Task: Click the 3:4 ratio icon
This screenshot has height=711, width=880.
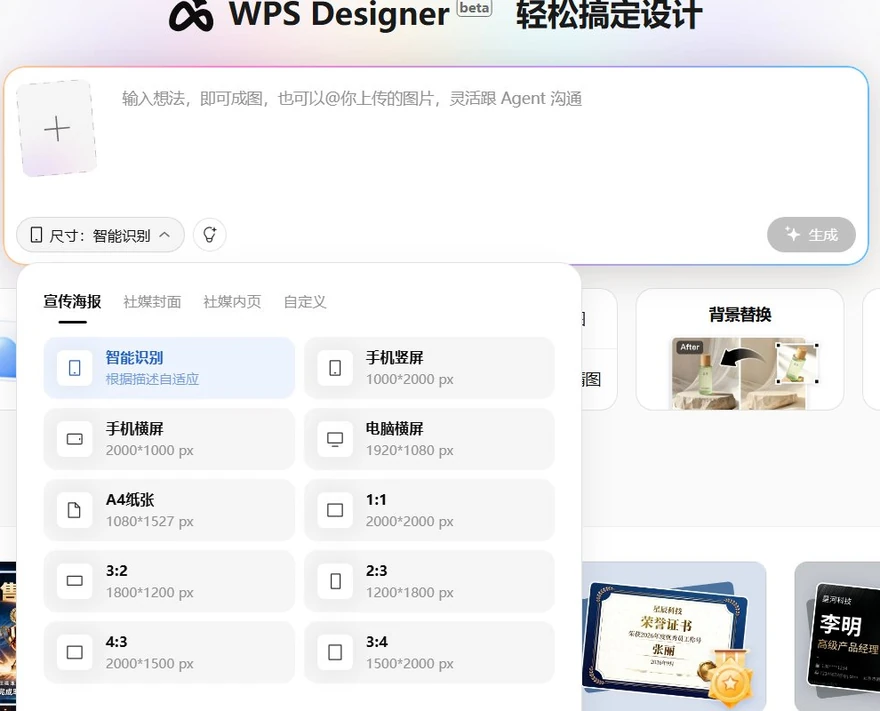Action: click(335, 652)
